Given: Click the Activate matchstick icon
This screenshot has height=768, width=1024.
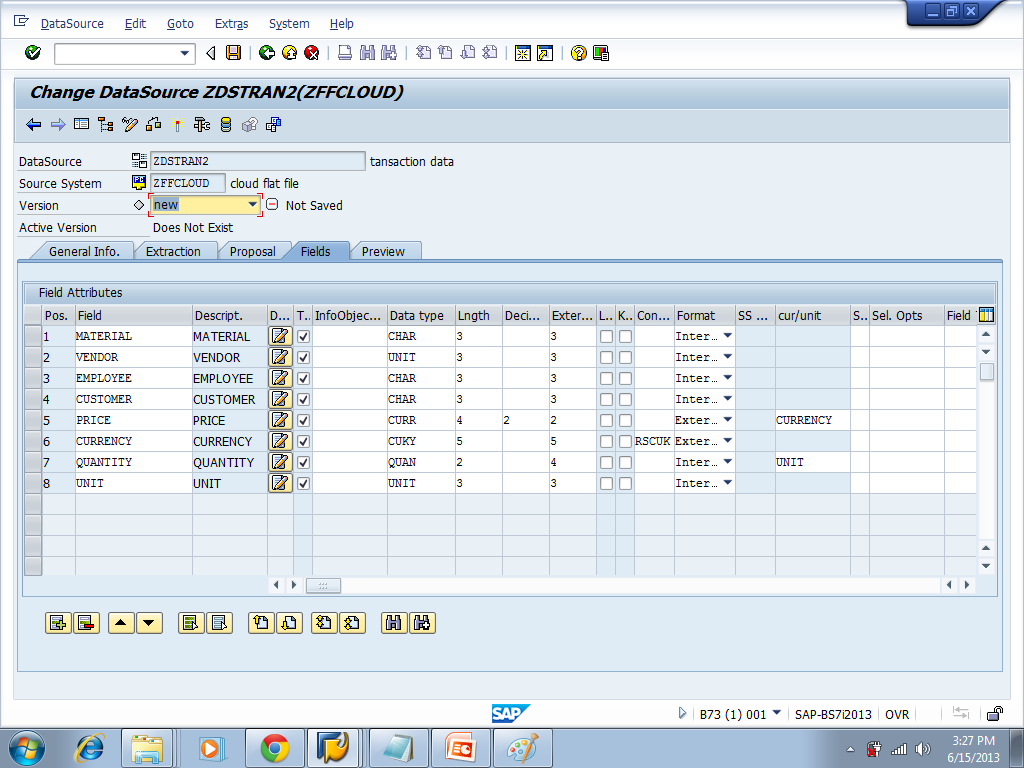Looking at the screenshot, I should (178, 124).
